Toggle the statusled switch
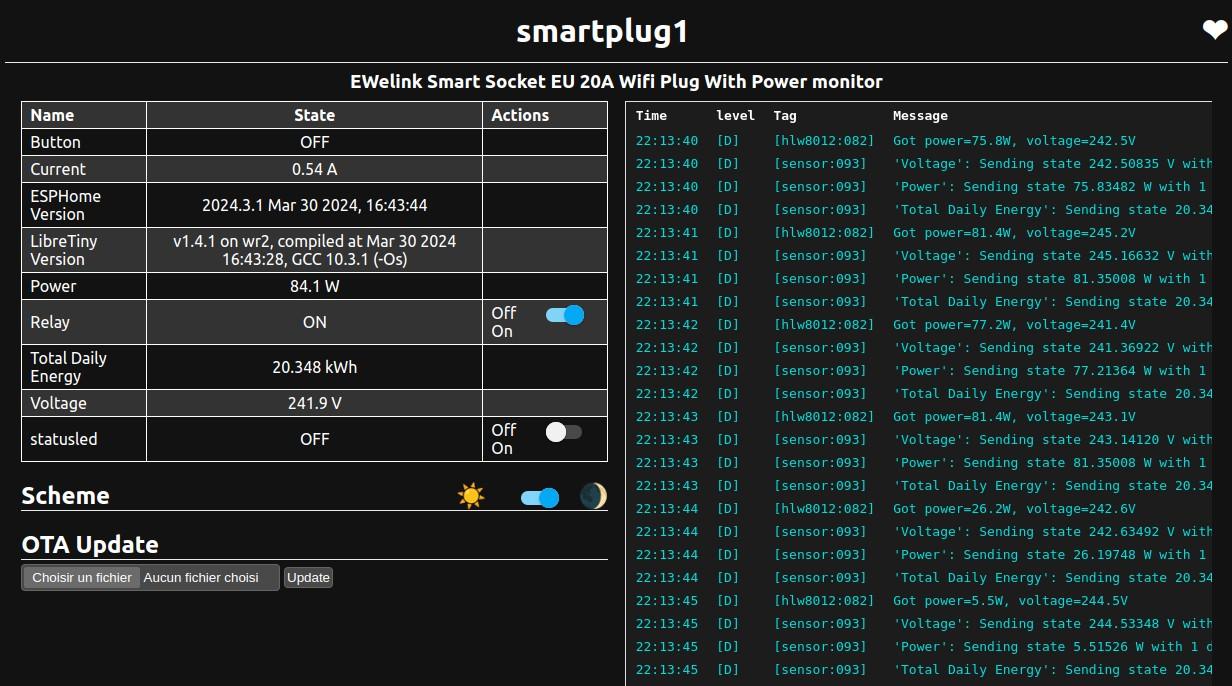Viewport: 1232px width, 686px height. tap(564, 432)
